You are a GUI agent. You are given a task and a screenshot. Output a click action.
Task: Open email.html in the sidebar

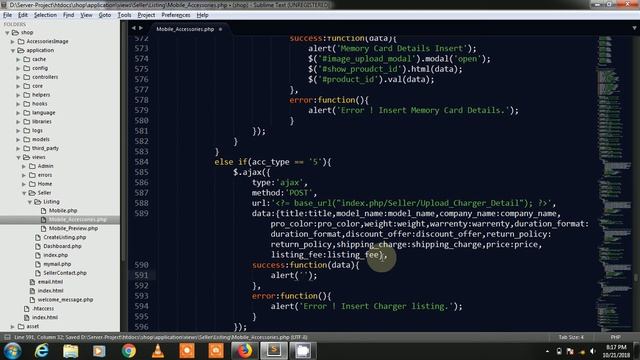pyautogui.click(x=50, y=282)
